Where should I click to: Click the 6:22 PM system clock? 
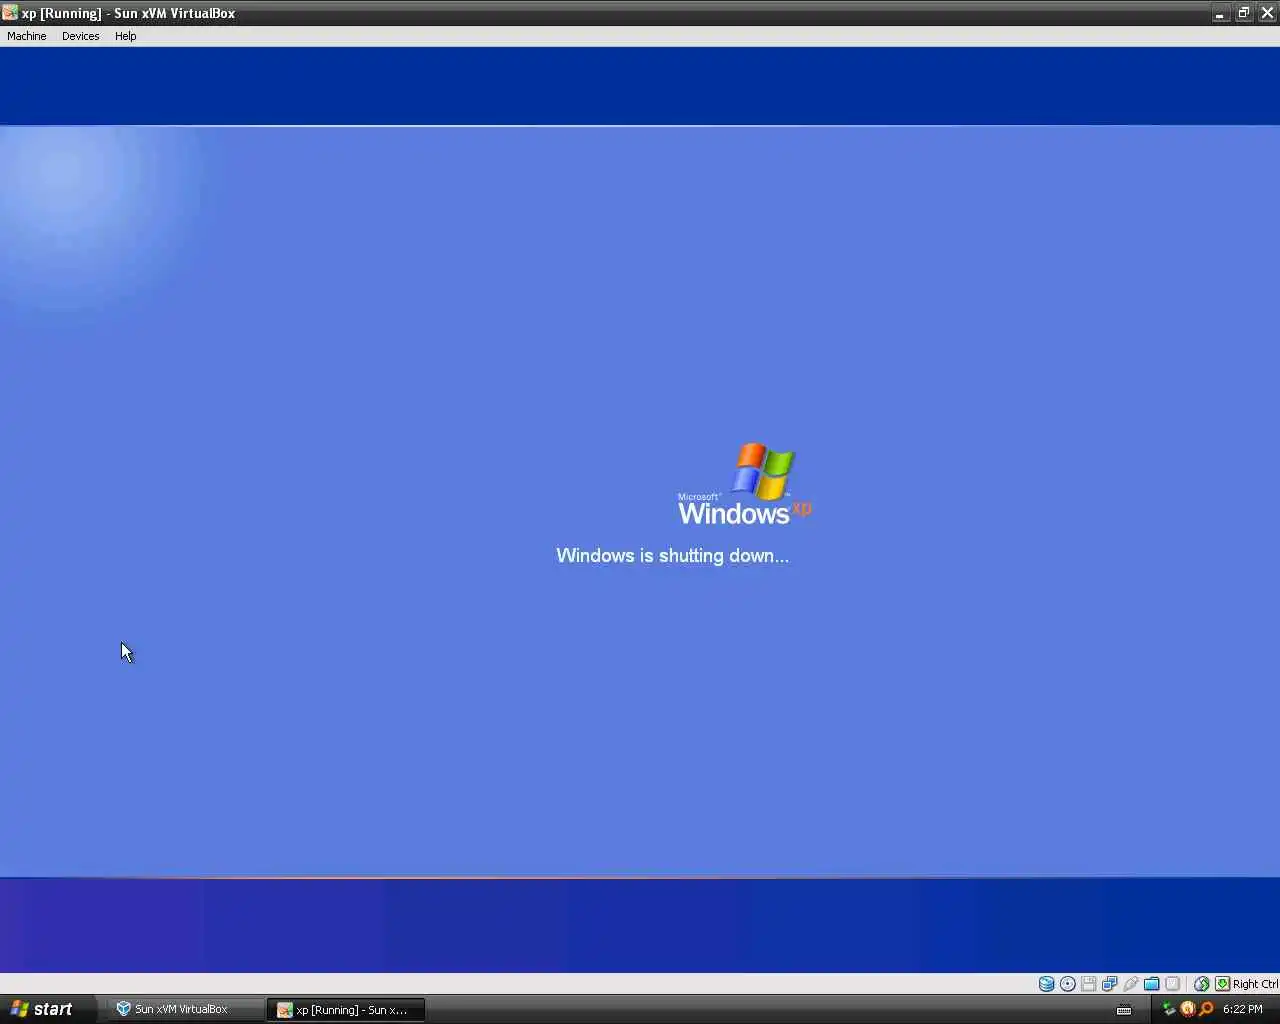pyautogui.click(x=1243, y=1010)
